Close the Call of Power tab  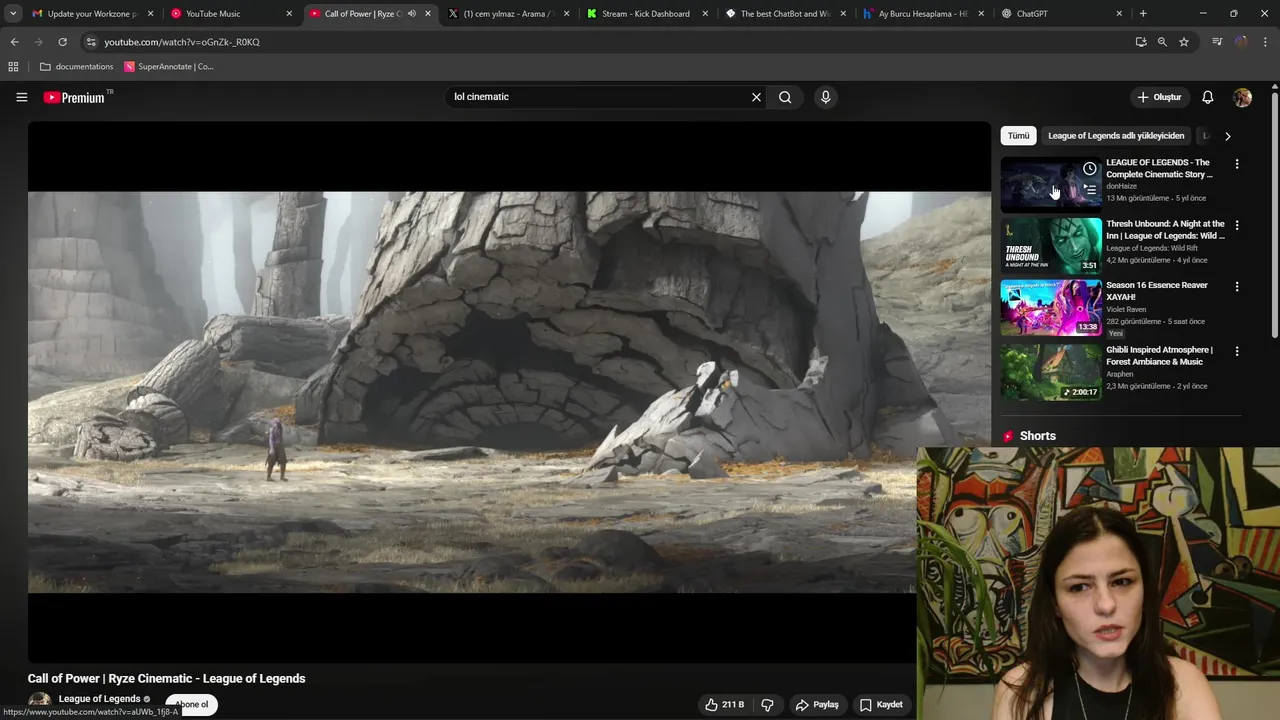[x=428, y=14]
